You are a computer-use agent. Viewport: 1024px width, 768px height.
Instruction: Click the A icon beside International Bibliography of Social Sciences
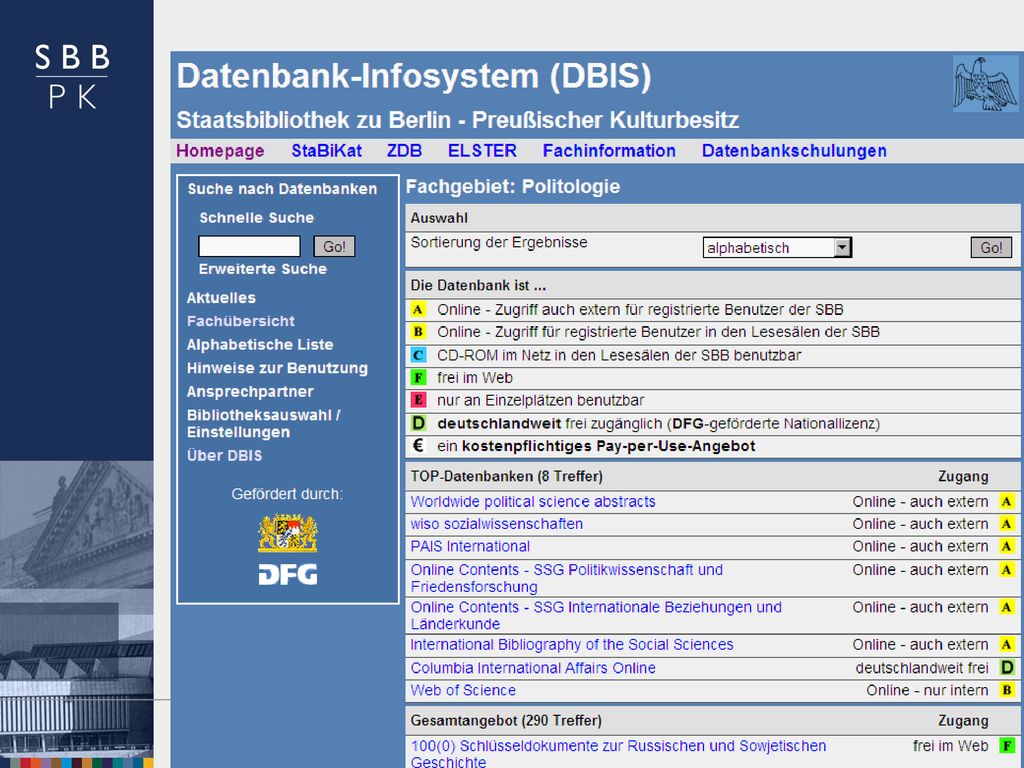click(x=1007, y=645)
